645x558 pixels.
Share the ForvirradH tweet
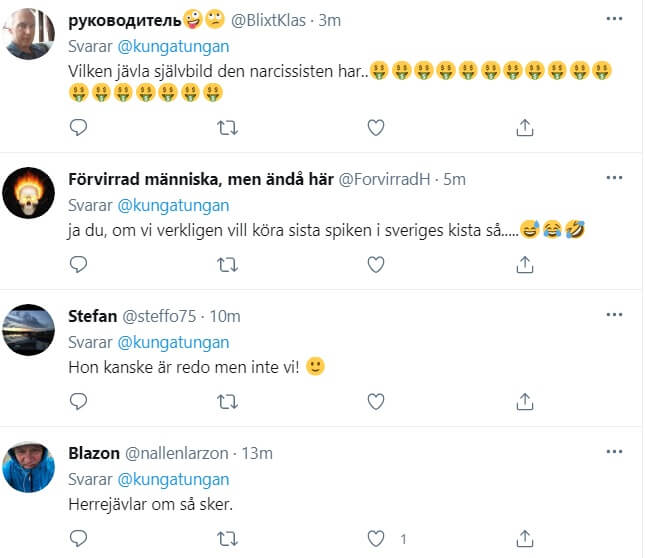point(524,264)
